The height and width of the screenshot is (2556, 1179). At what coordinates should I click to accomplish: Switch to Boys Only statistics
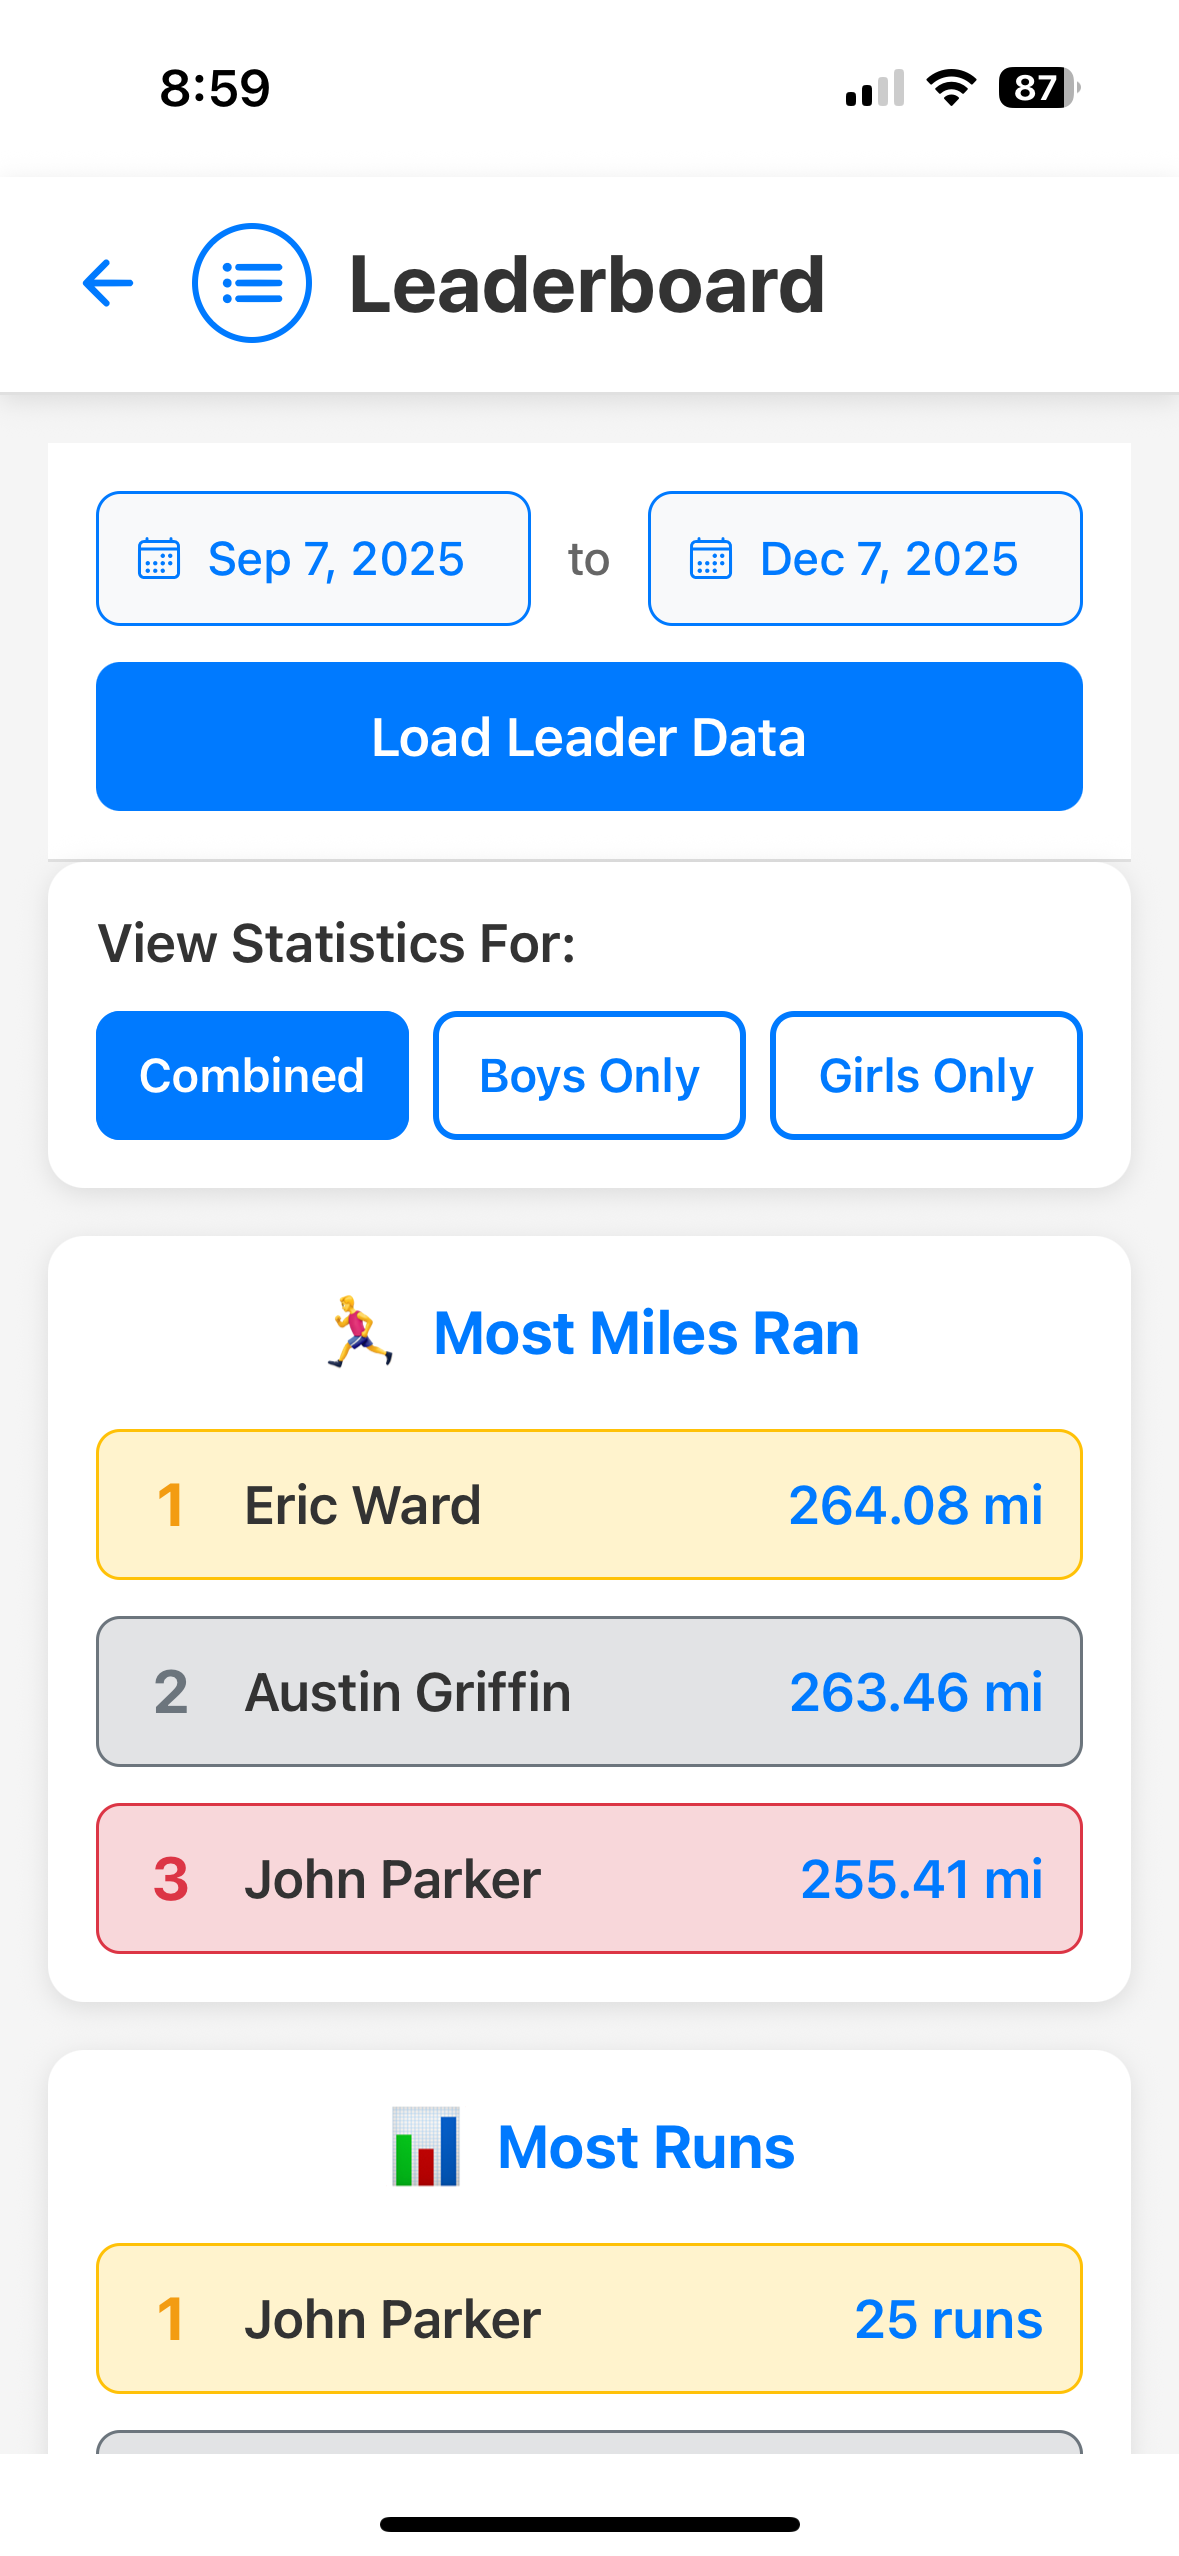(589, 1076)
